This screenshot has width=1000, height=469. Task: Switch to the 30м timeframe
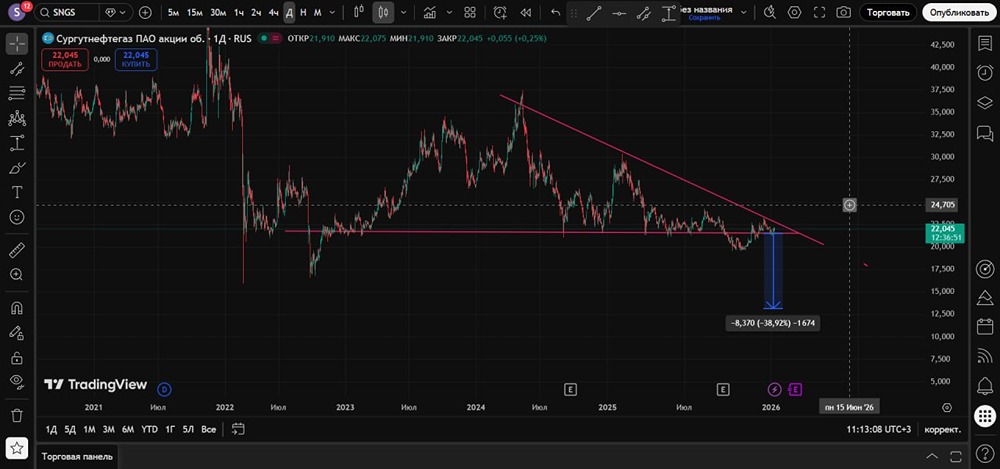pyautogui.click(x=217, y=12)
